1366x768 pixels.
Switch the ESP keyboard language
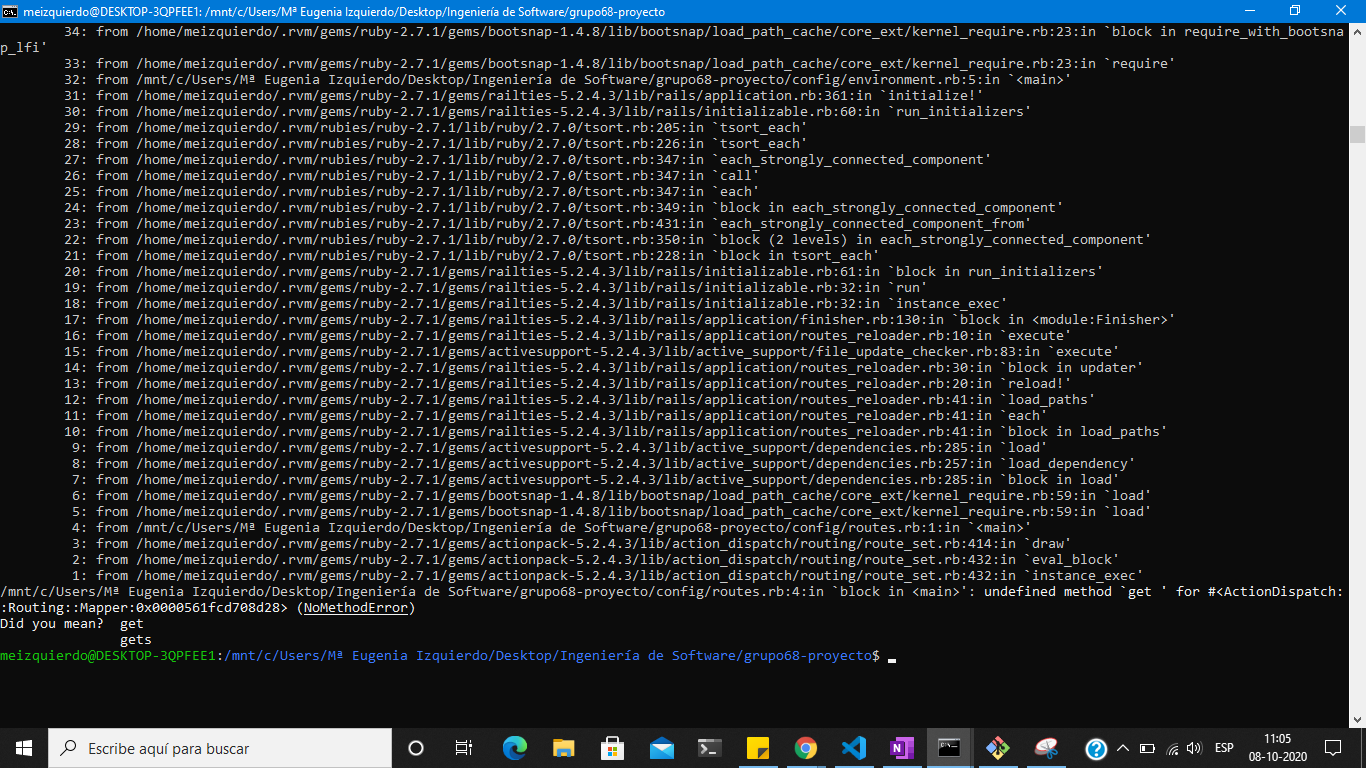[1224, 748]
